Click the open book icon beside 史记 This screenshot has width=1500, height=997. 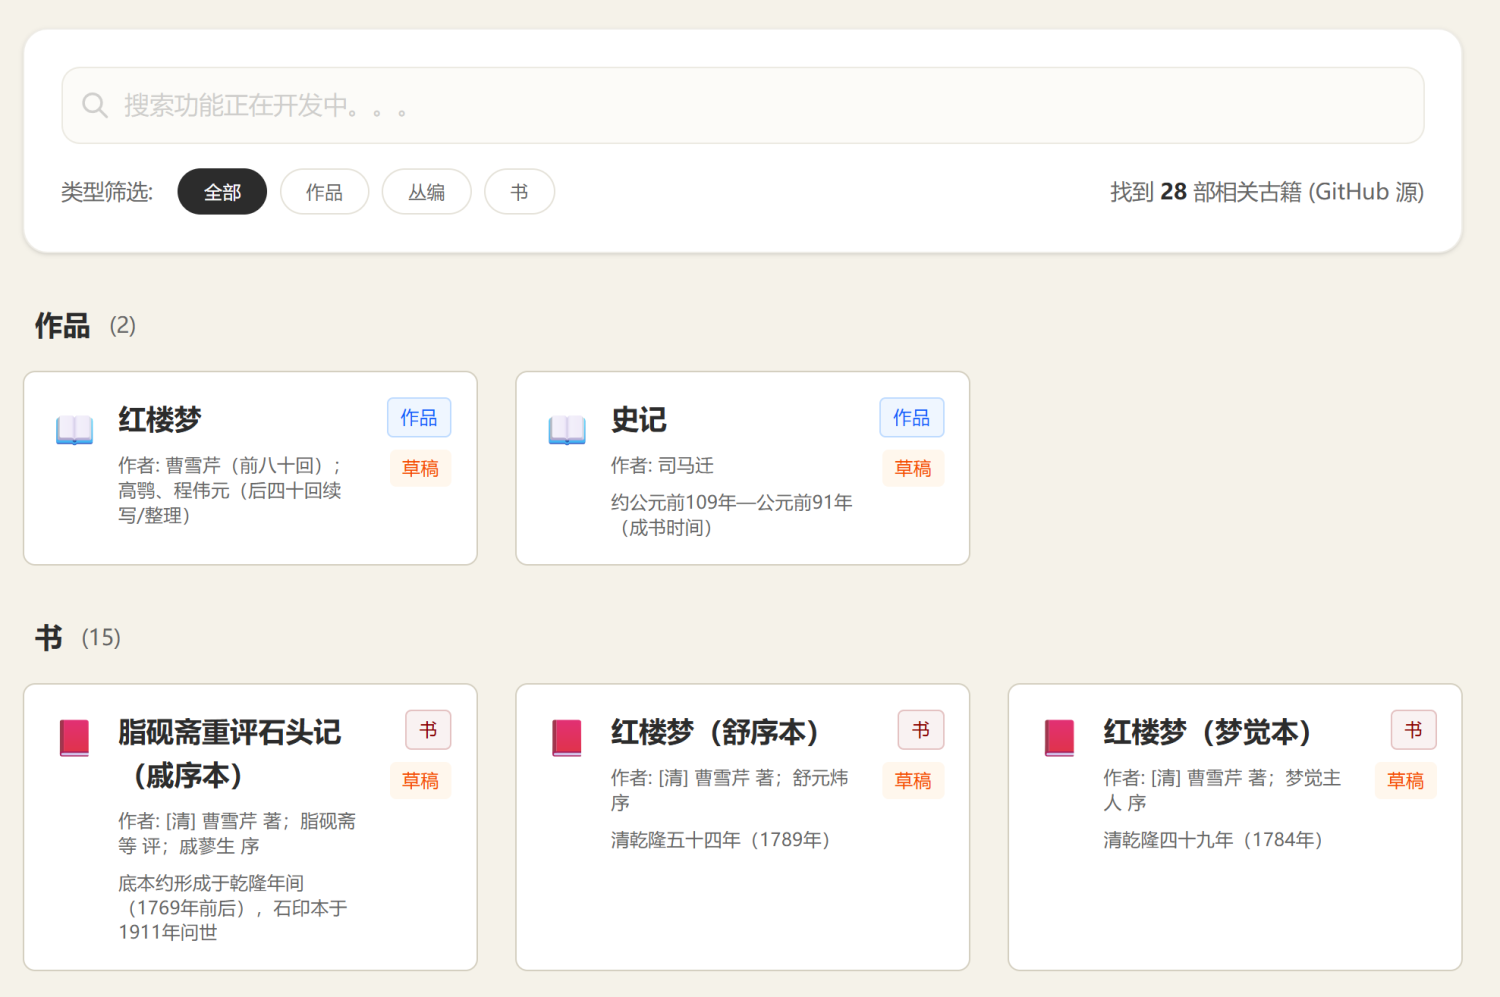click(567, 430)
